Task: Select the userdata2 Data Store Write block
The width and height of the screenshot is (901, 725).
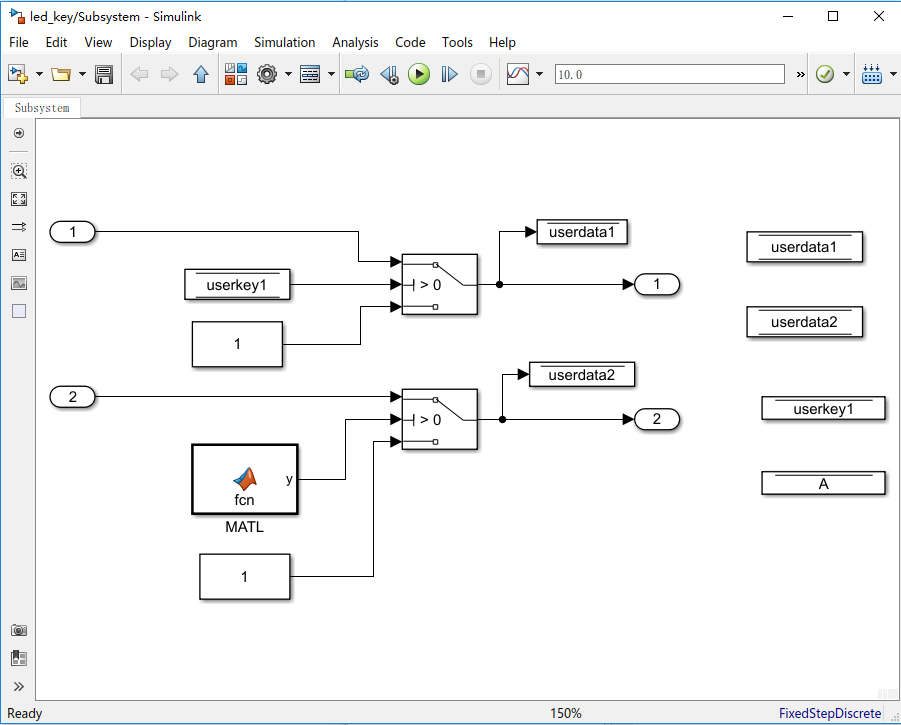Action: (582, 375)
